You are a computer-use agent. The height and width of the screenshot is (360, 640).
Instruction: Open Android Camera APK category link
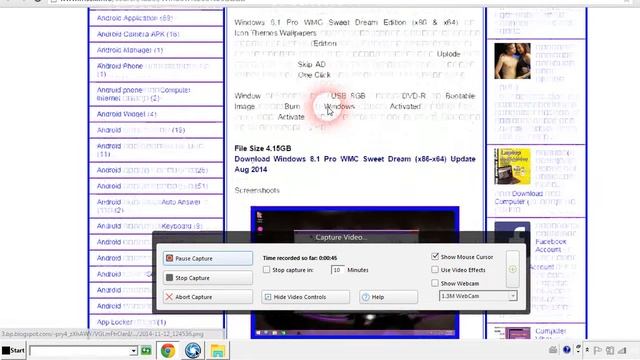[138, 34]
